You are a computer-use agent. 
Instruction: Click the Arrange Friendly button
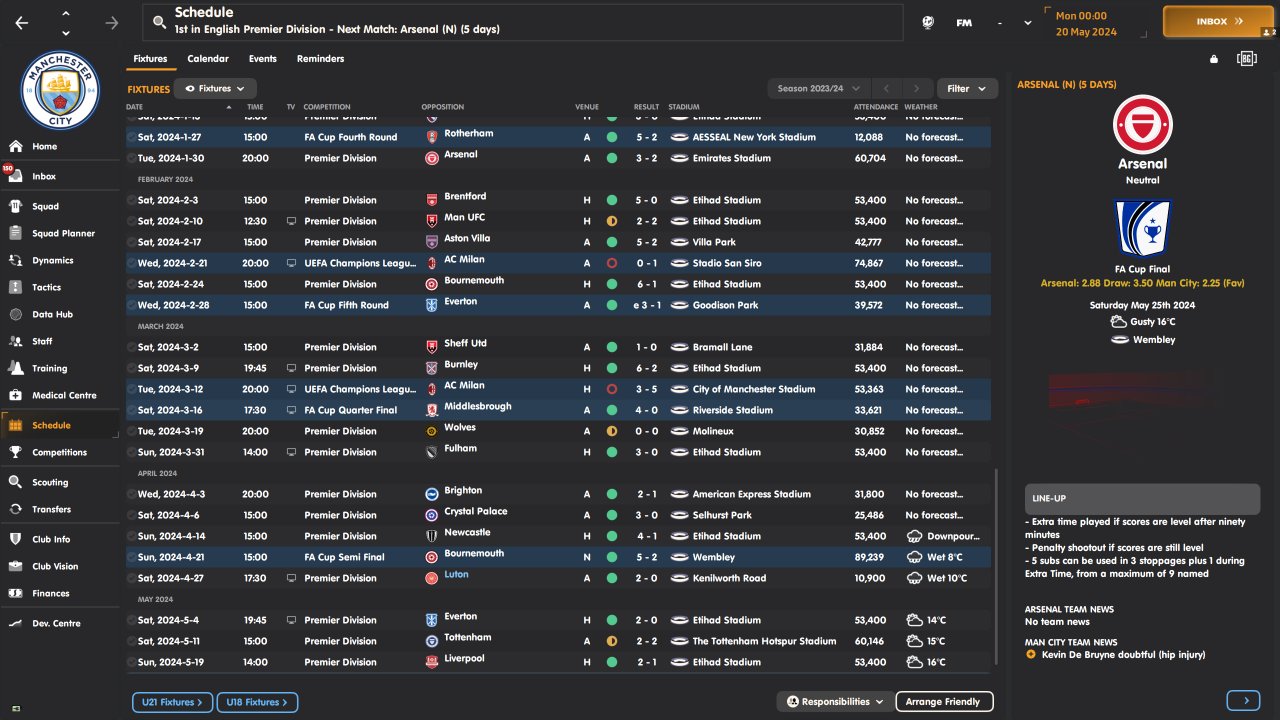[943, 702]
